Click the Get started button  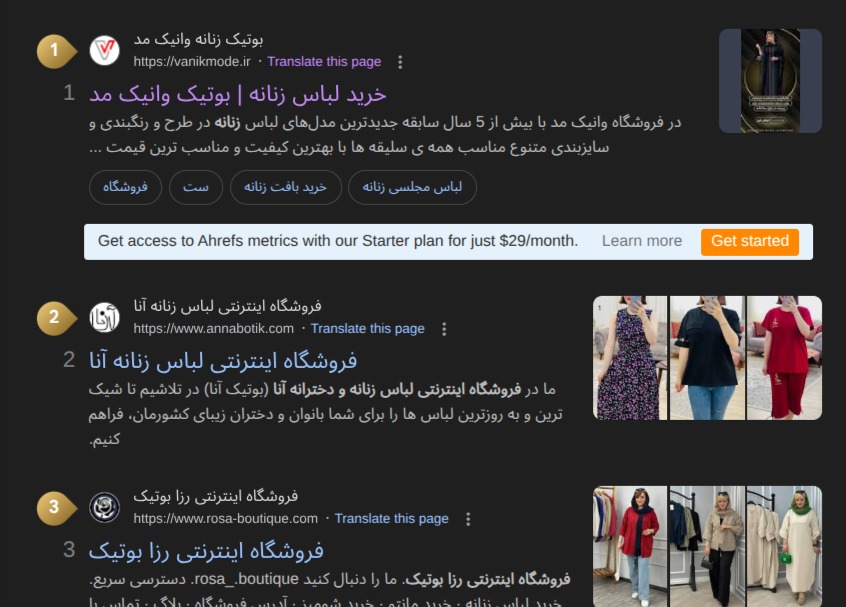tap(750, 241)
